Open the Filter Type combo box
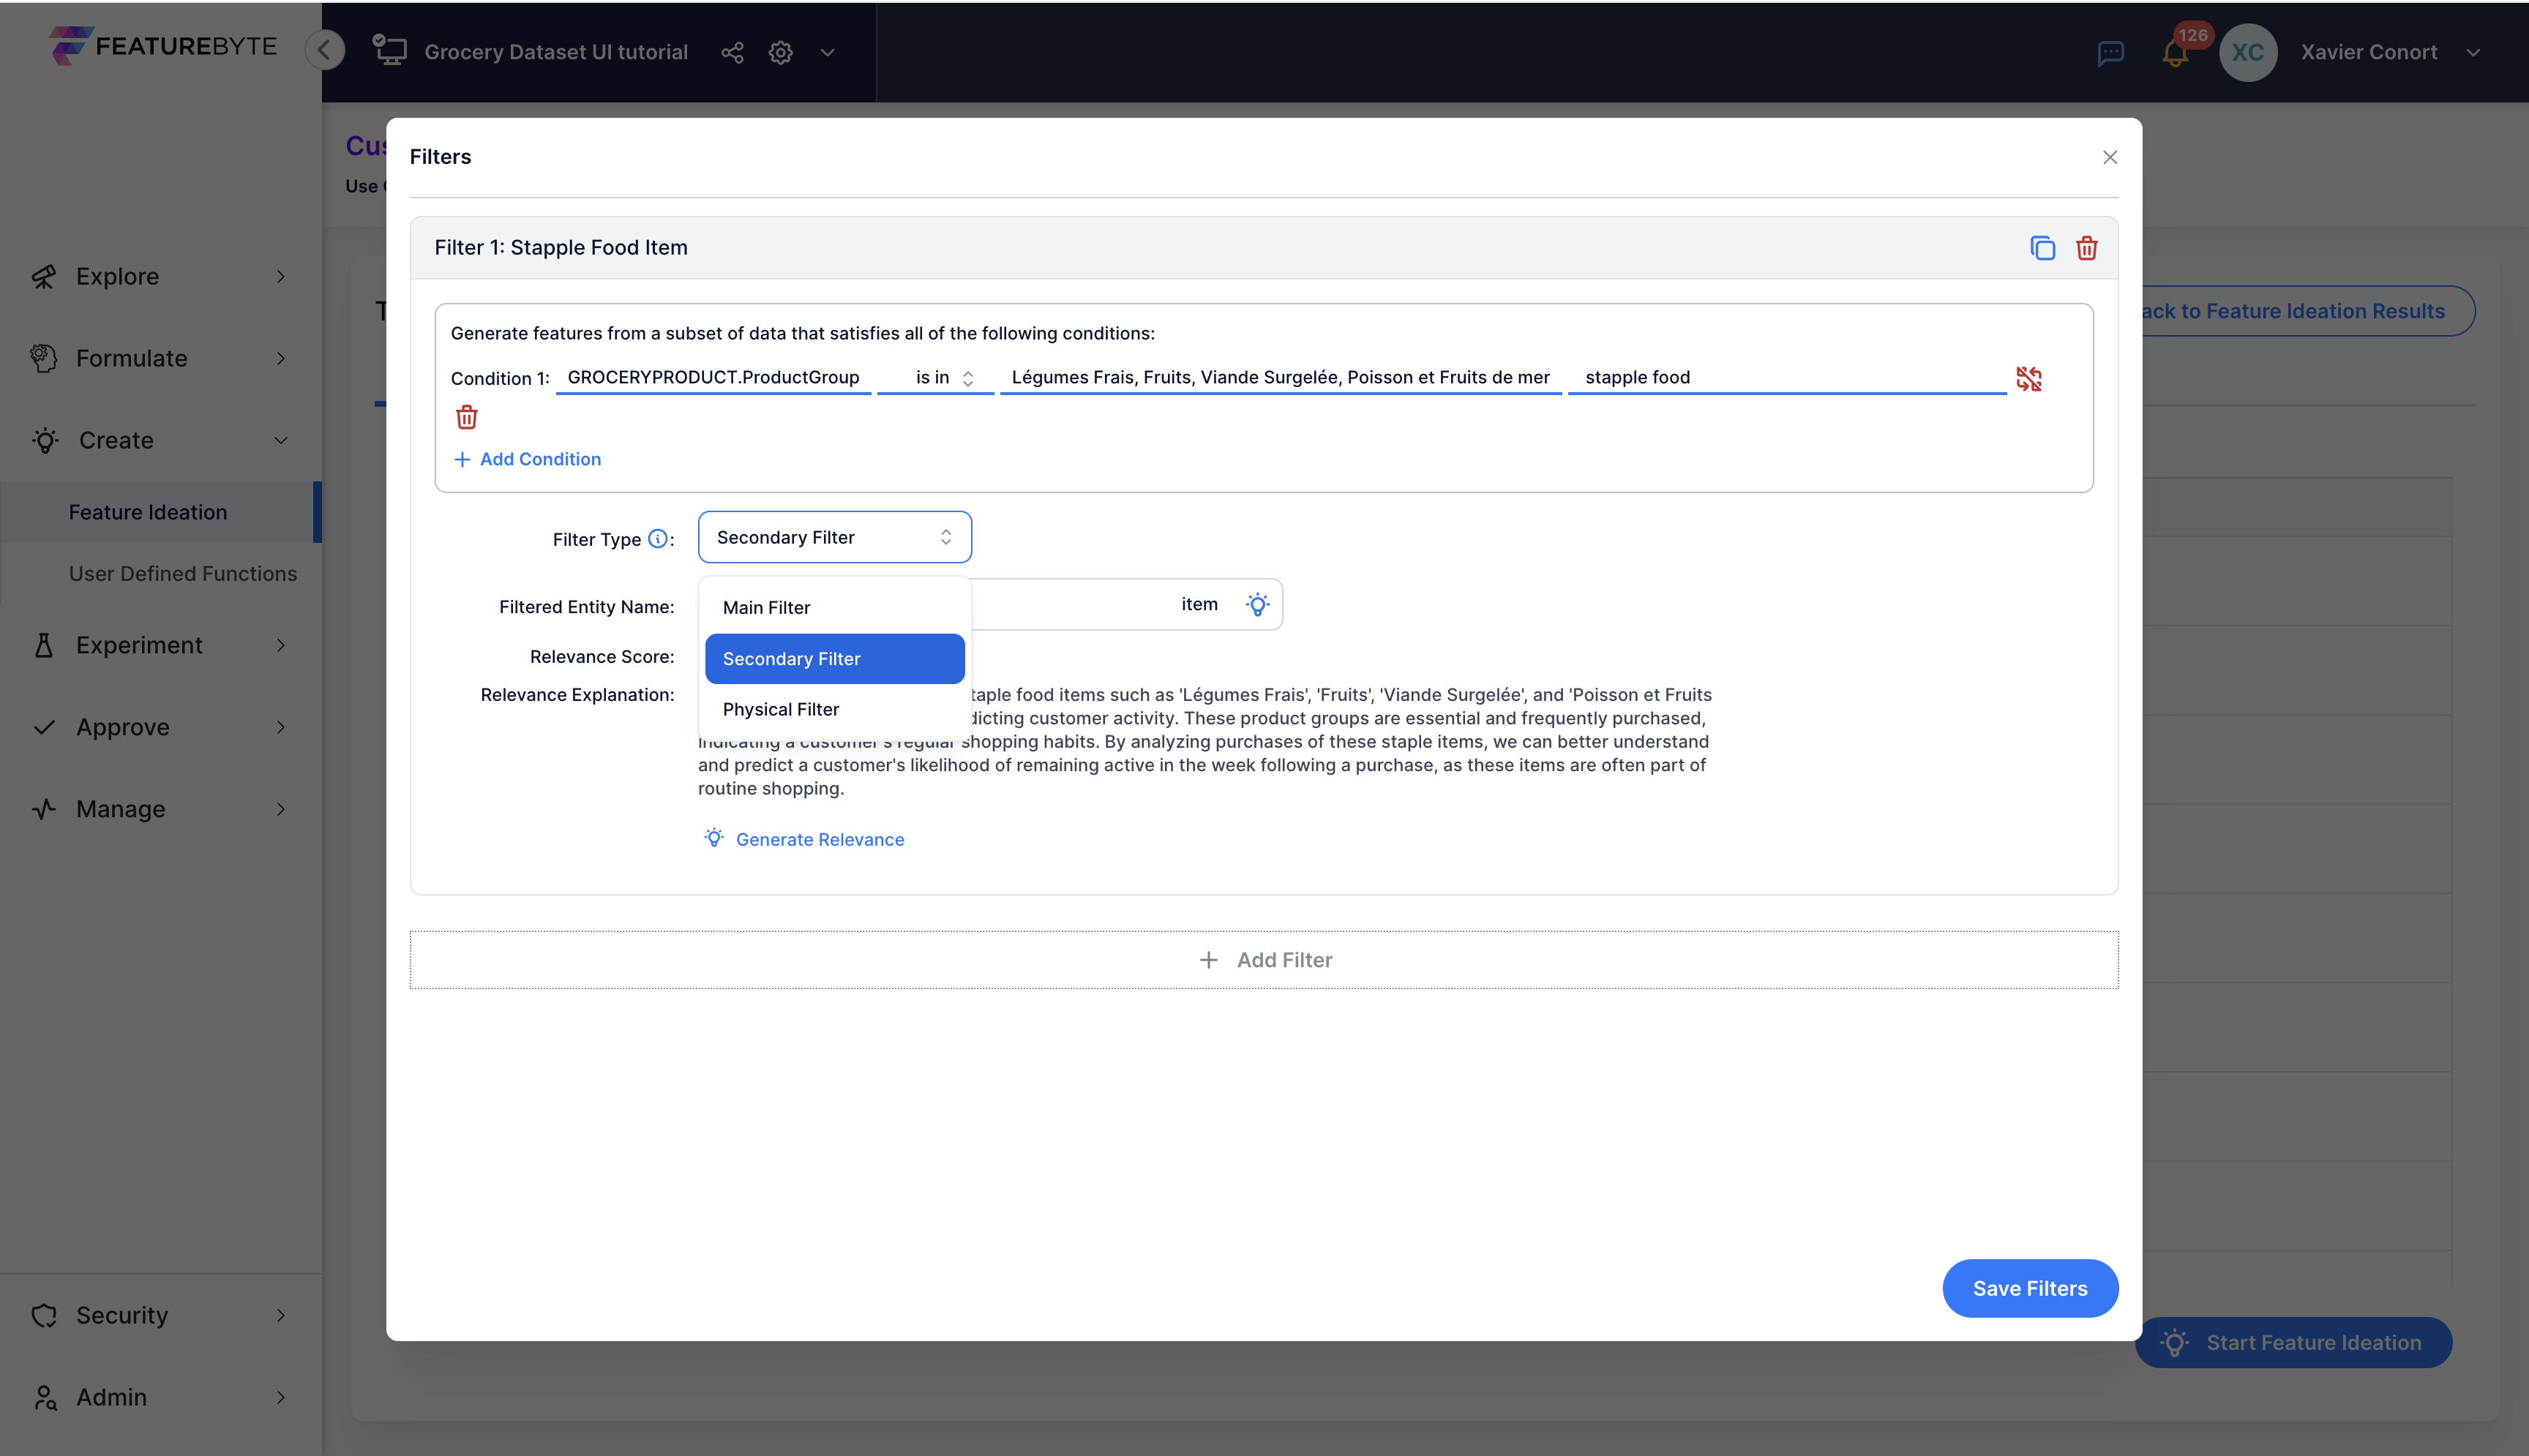This screenshot has width=2529, height=1456. pos(834,537)
